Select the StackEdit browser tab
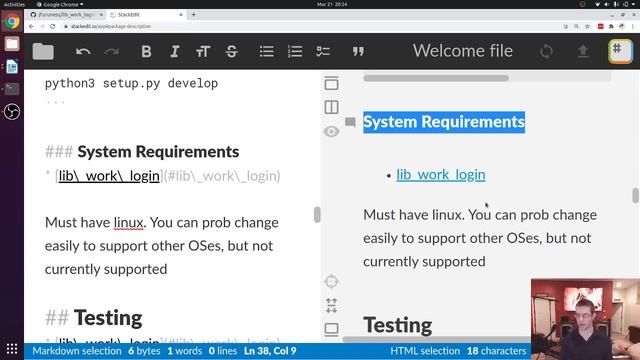The height and width of the screenshot is (360, 640). pos(143,15)
